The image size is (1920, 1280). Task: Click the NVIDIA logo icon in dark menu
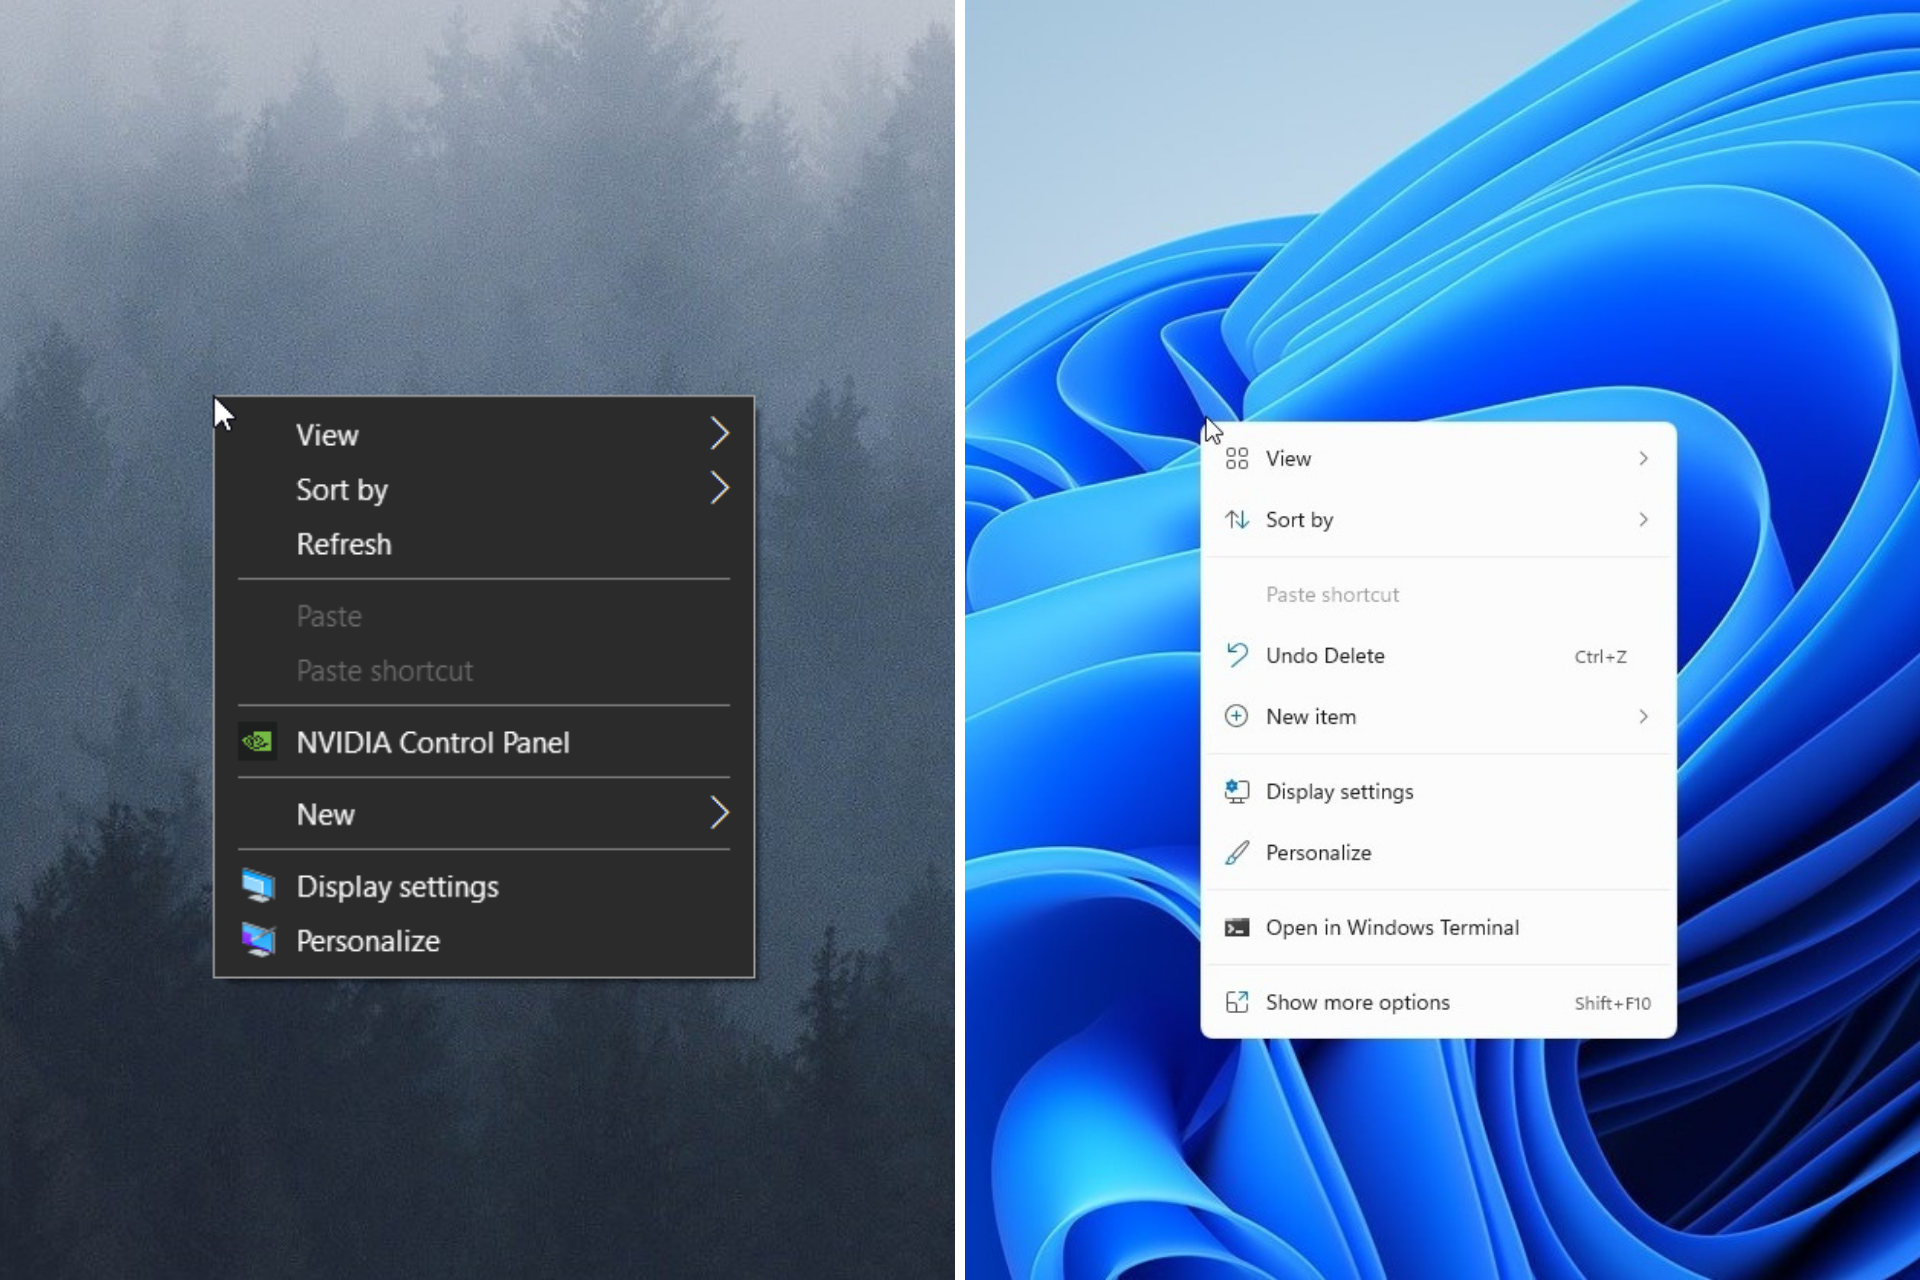[257, 742]
